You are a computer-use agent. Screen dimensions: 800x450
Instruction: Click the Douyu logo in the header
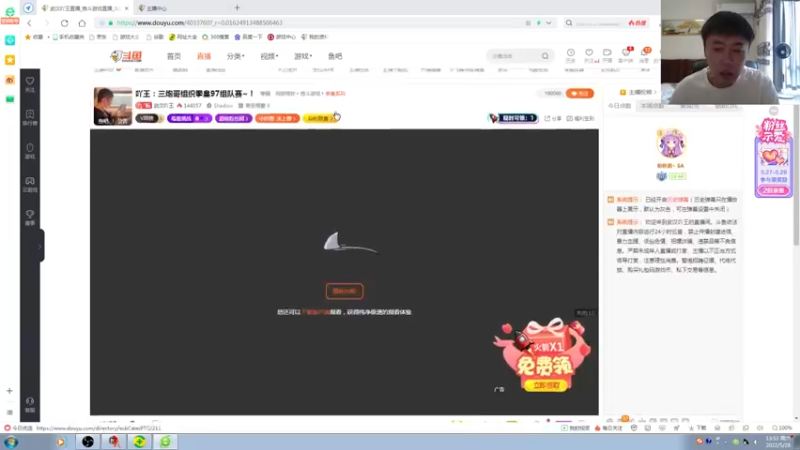[x=126, y=56]
